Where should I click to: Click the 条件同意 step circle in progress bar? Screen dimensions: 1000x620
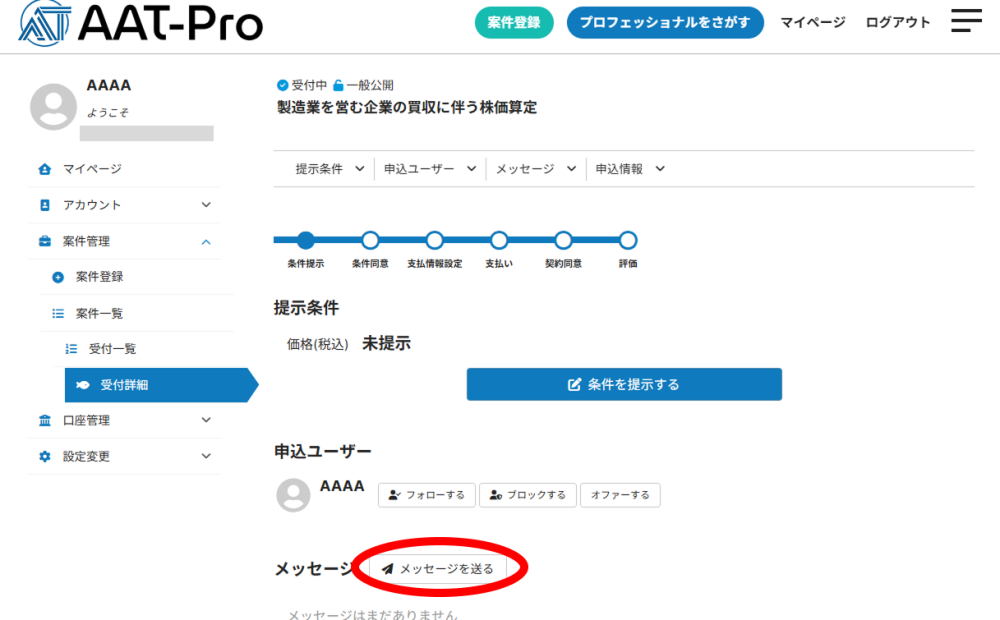(370, 240)
